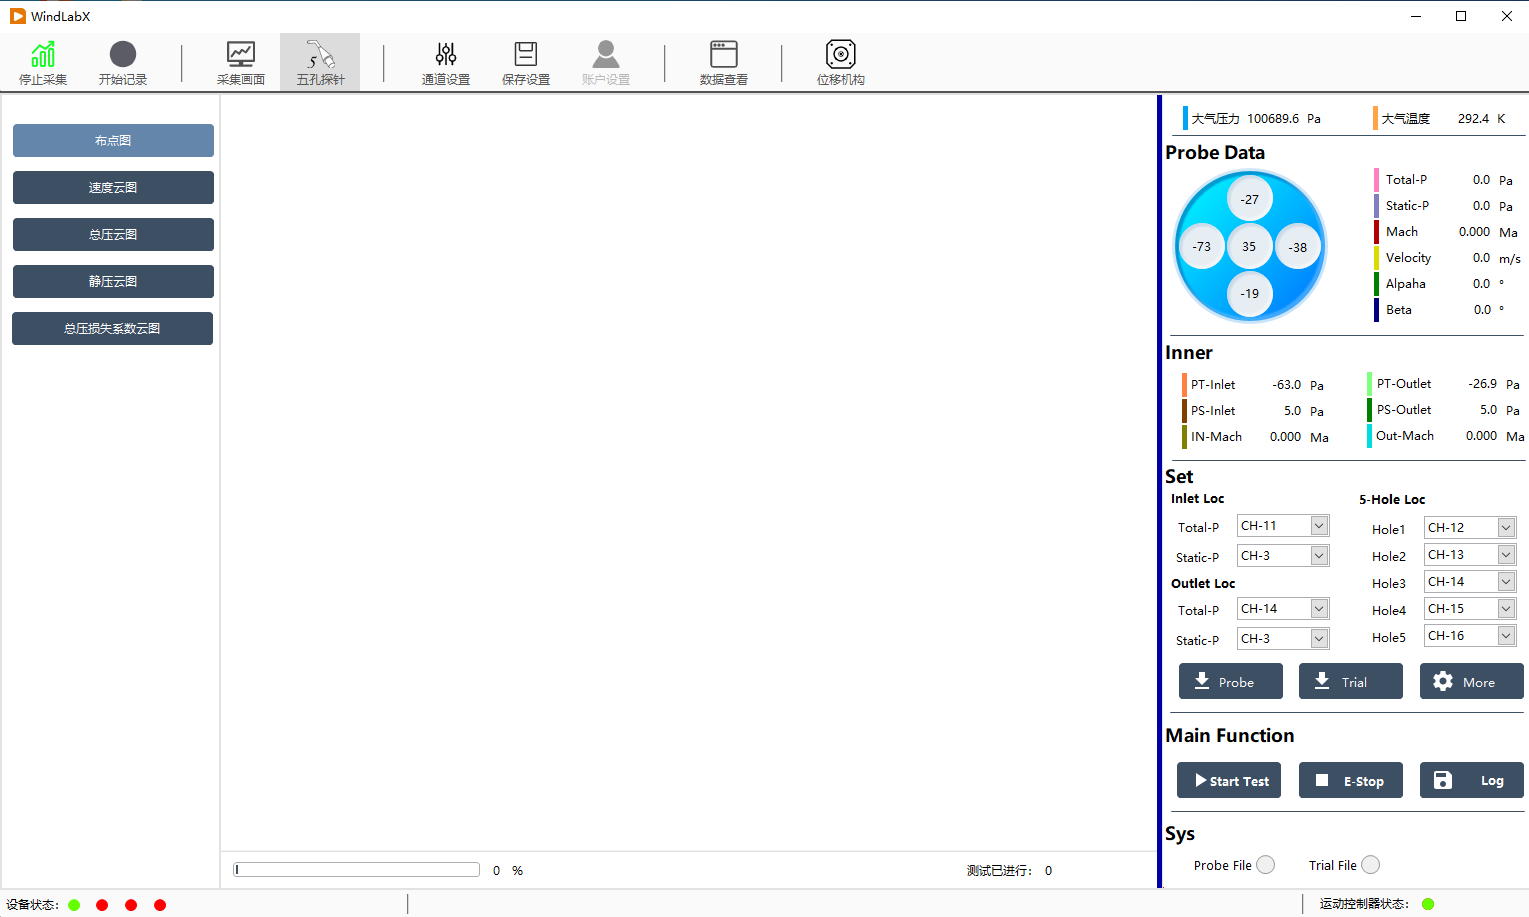Click the center hole value 35 in probe diagram
Screen dimensions: 1529x917
tap(1249, 246)
